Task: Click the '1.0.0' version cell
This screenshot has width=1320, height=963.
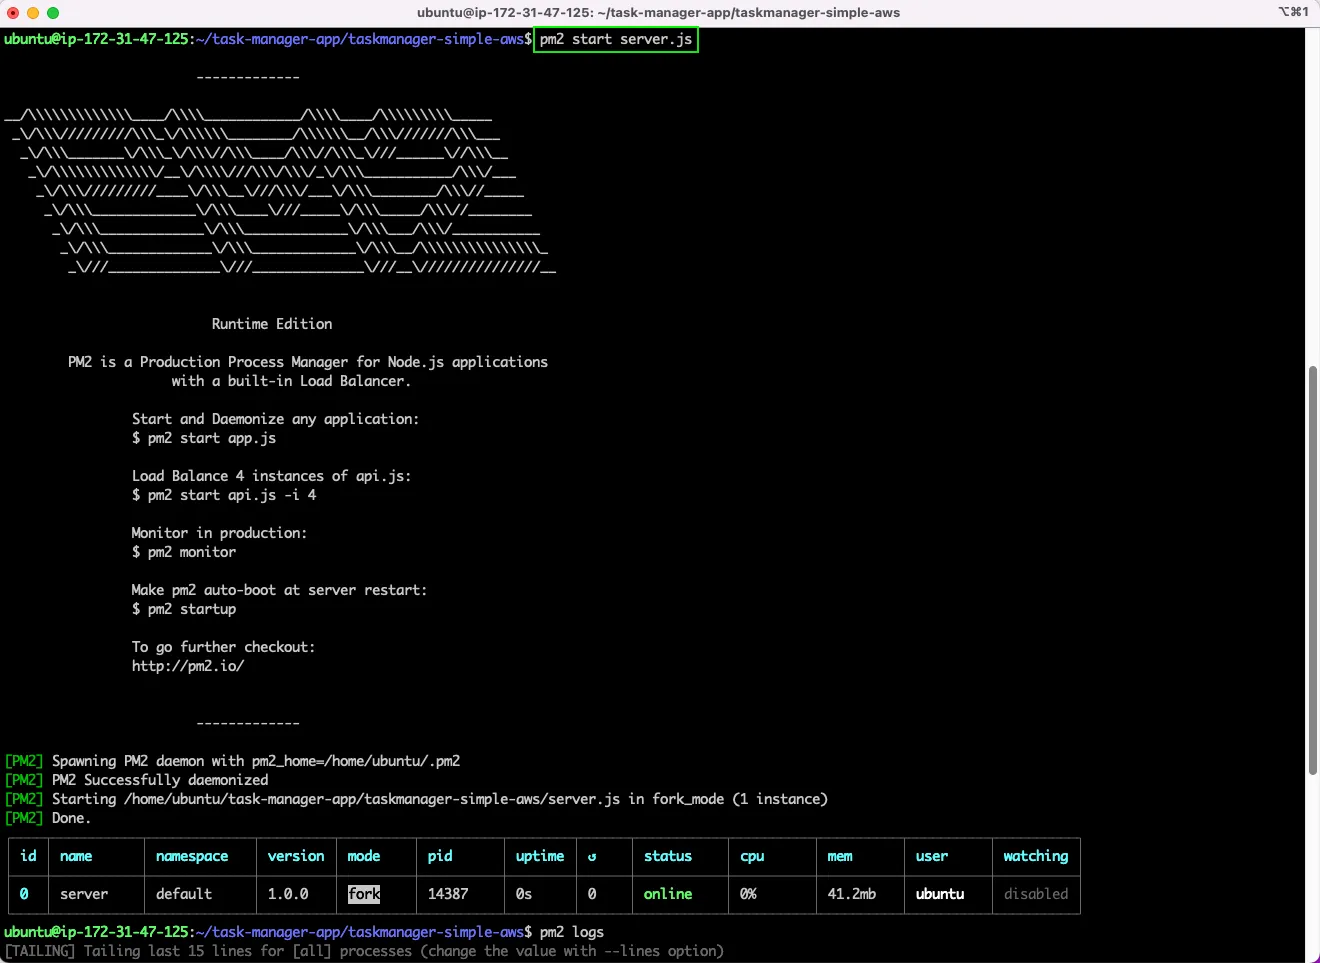Action: pos(288,894)
